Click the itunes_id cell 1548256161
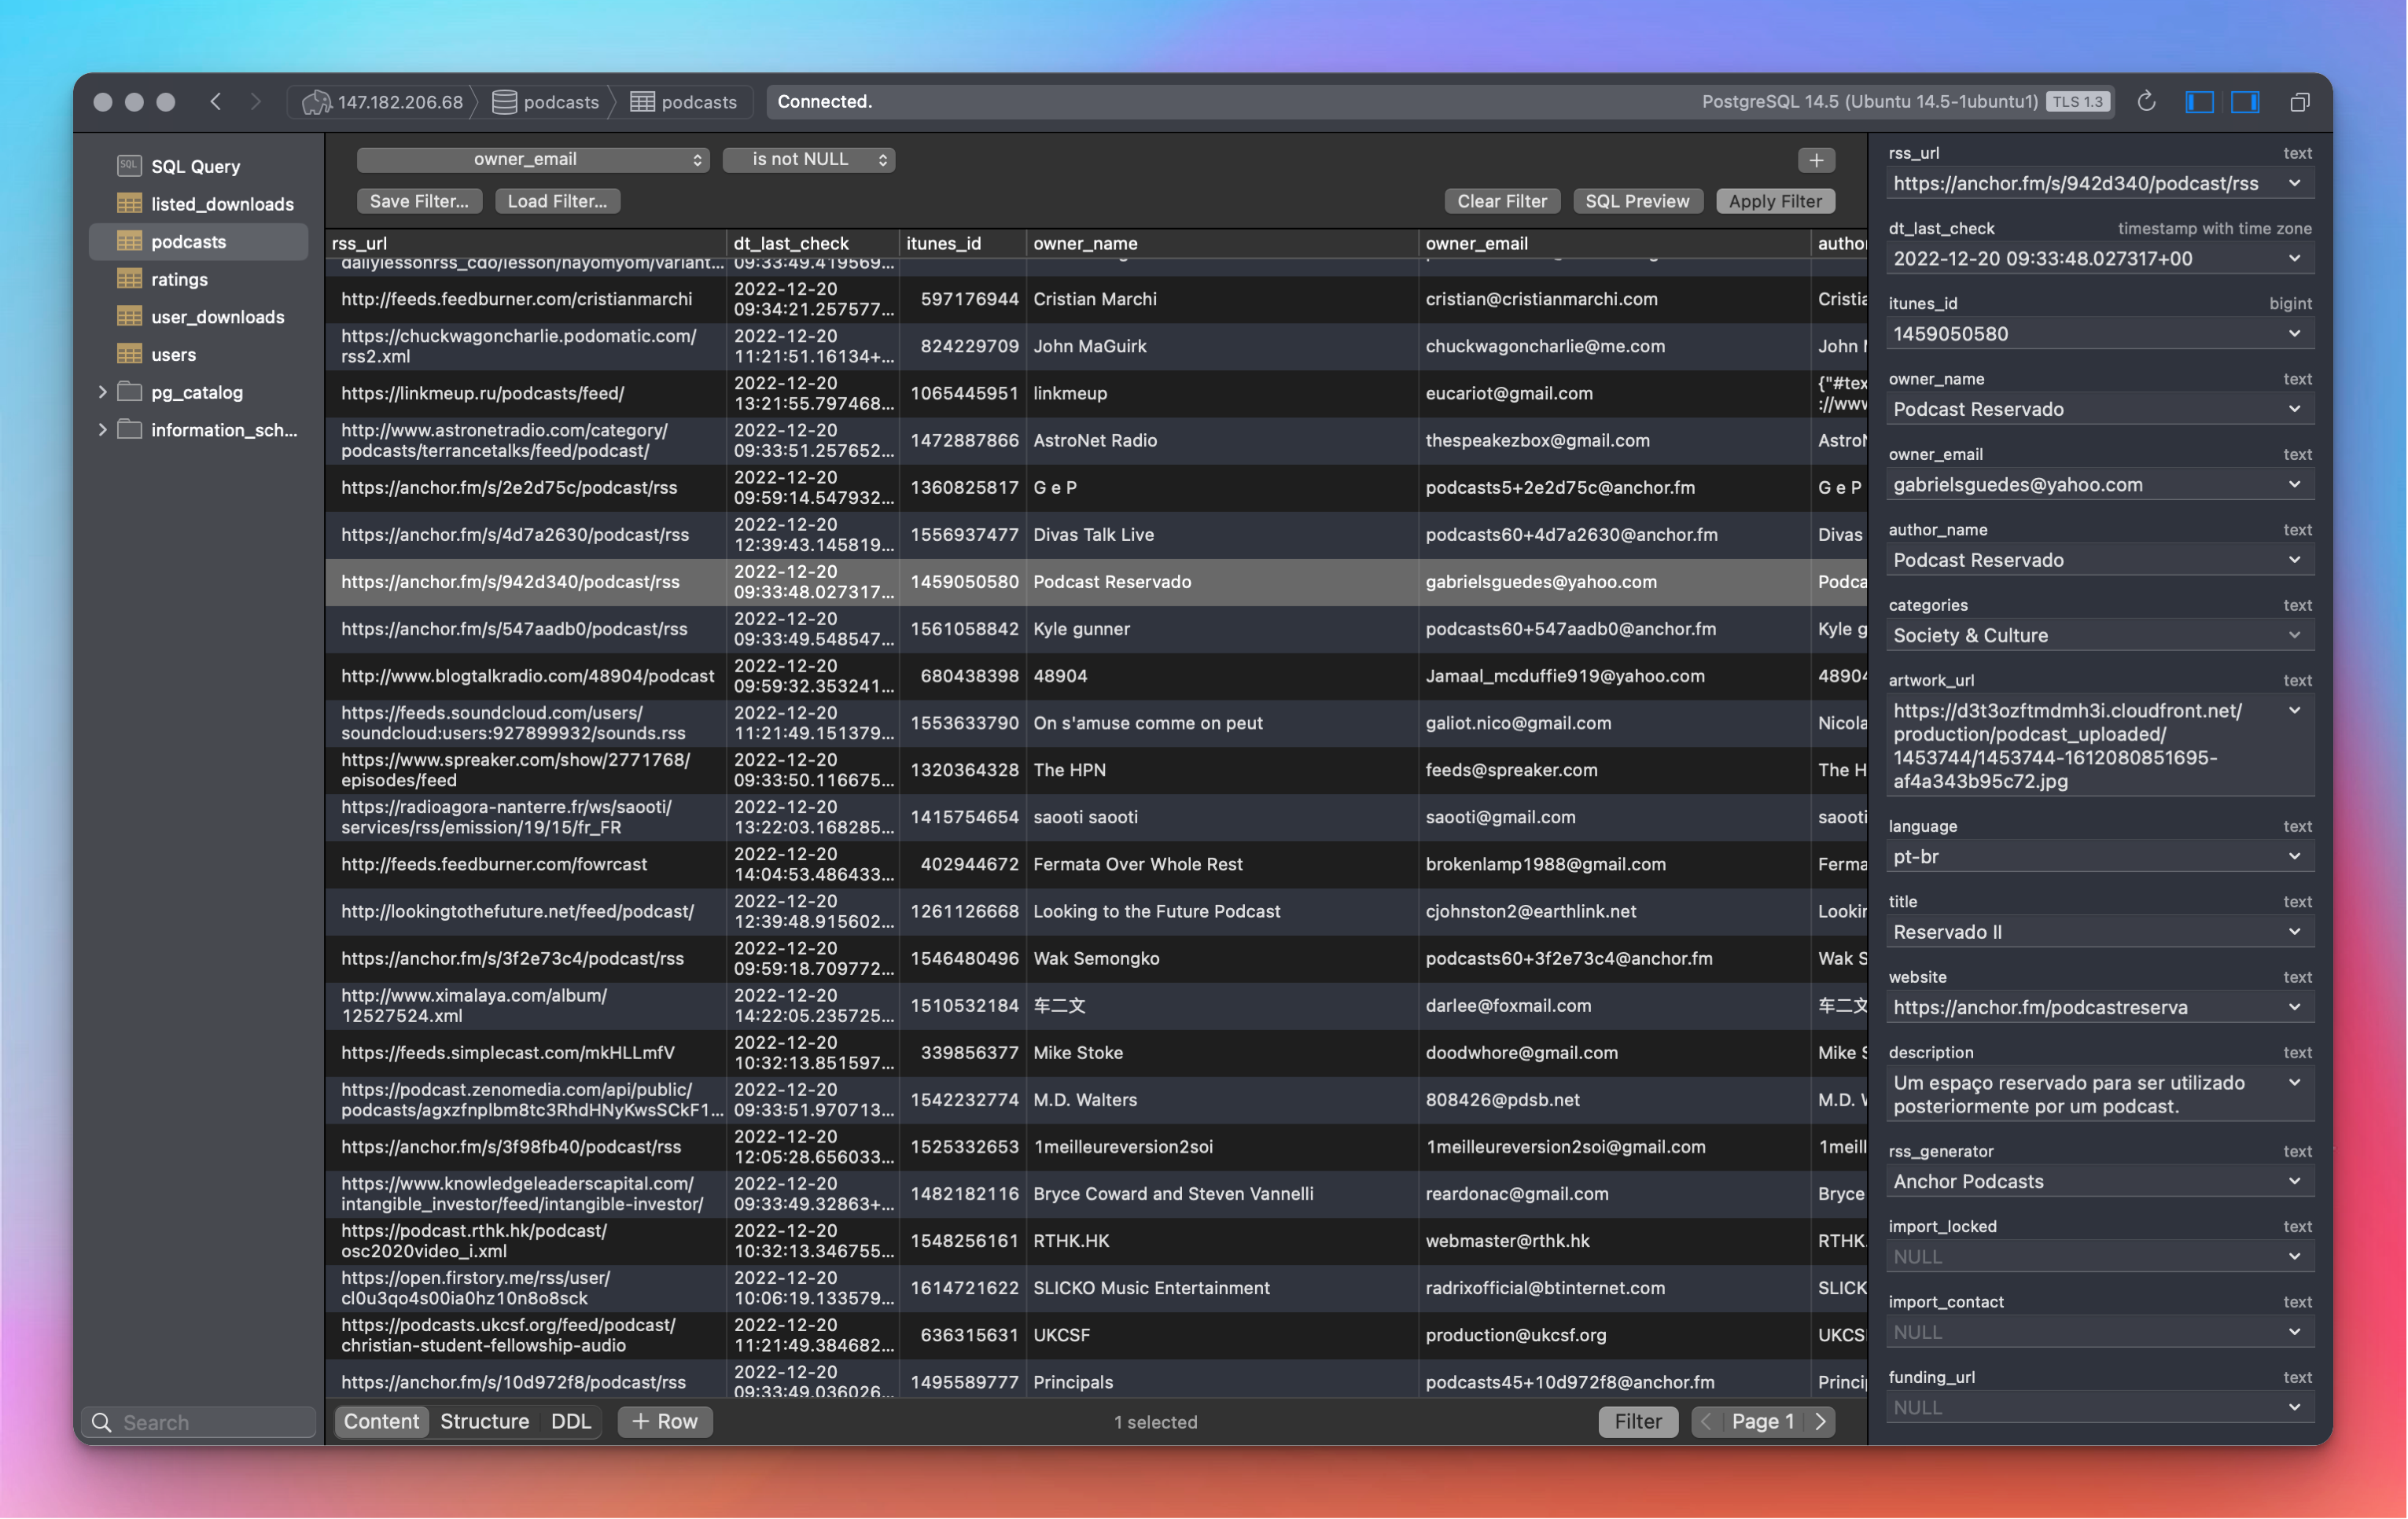This screenshot has width=2408, height=1519. [963, 1241]
